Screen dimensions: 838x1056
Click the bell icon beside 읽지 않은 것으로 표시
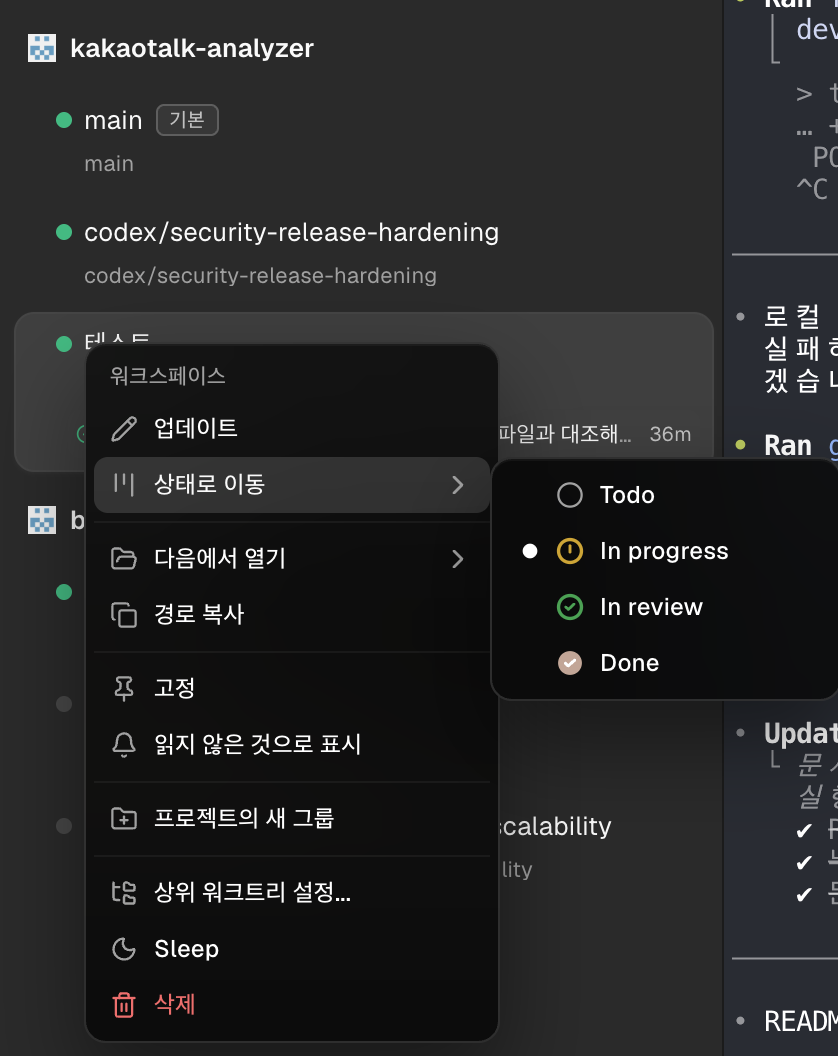(x=124, y=744)
